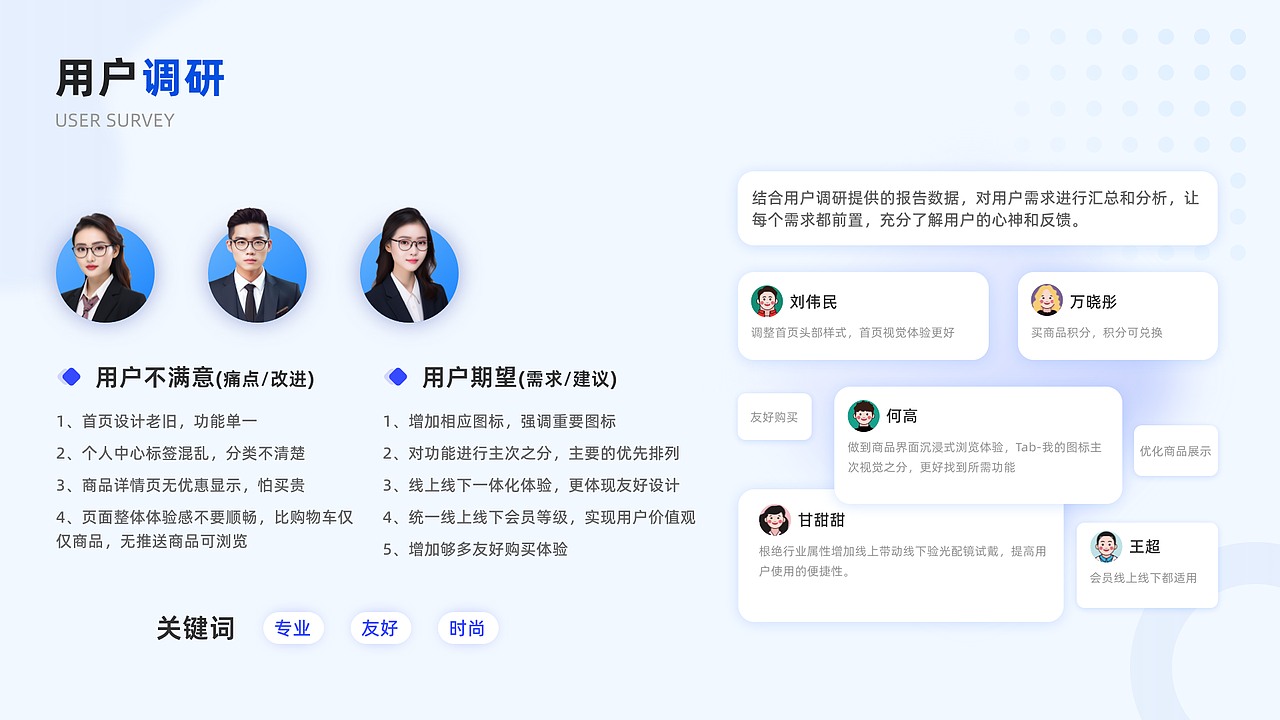Click item 1、增加相应图标，强调重要图标

pyautogui.click(x=500, y=421)
